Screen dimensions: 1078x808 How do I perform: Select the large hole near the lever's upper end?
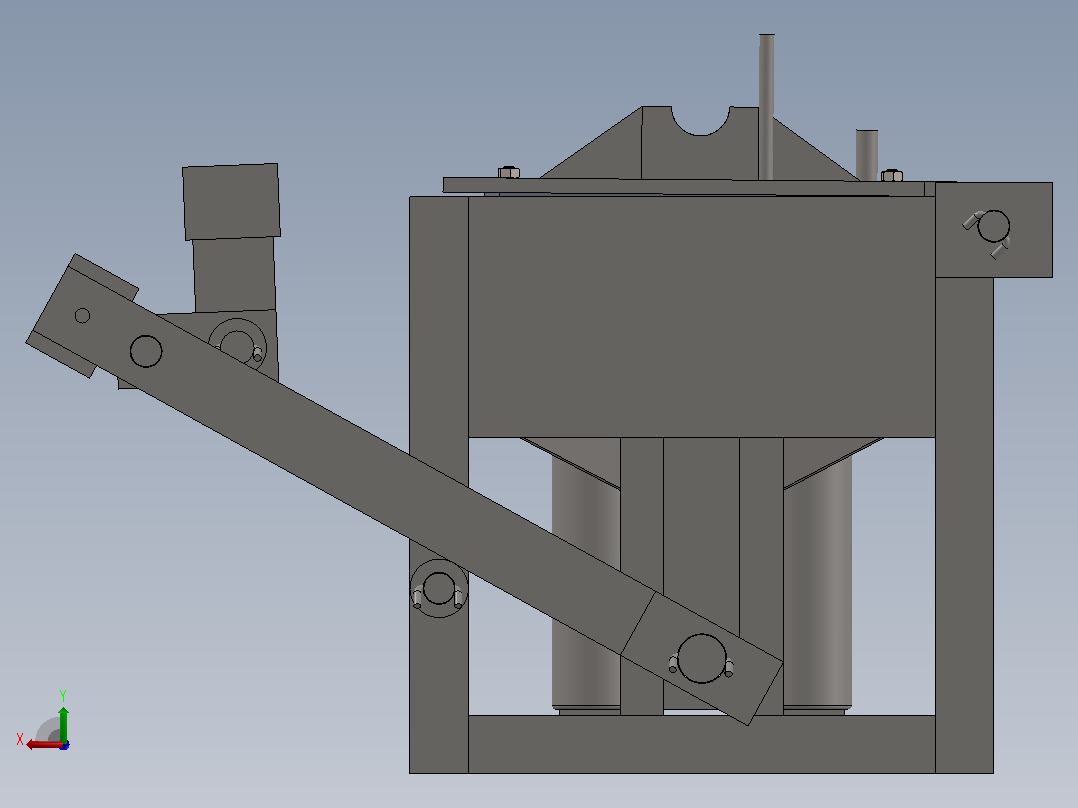pyautogui.click(x=146, y=351)
